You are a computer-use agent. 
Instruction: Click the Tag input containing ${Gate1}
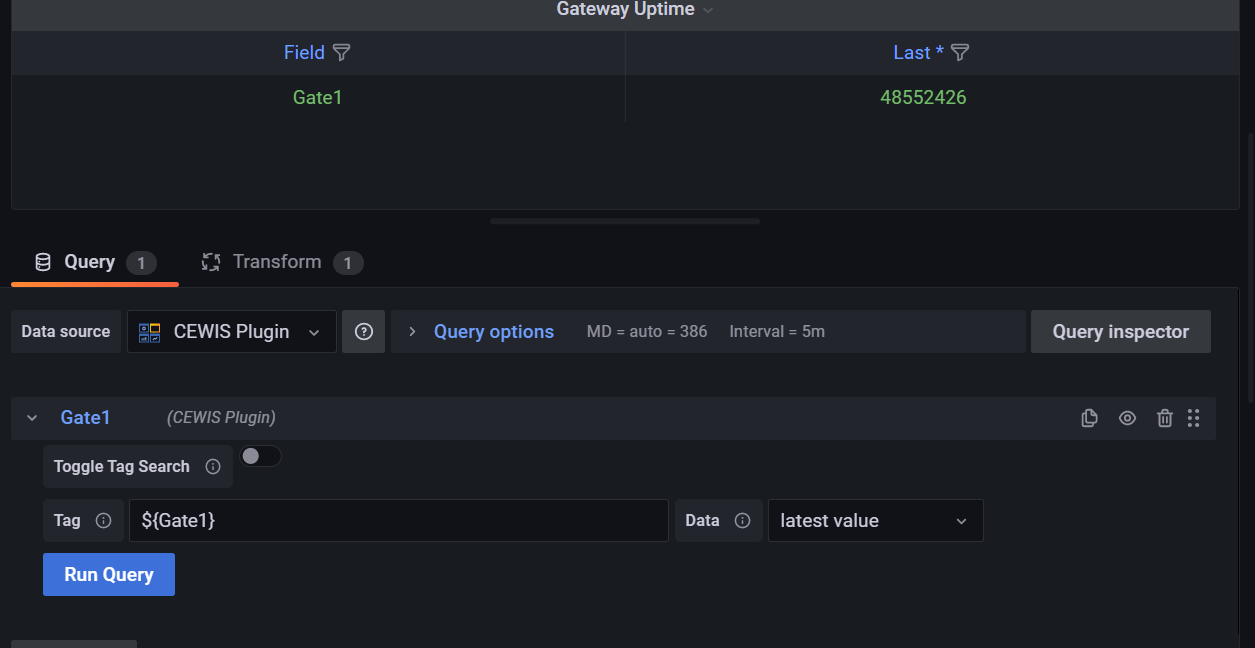(398, 520)
